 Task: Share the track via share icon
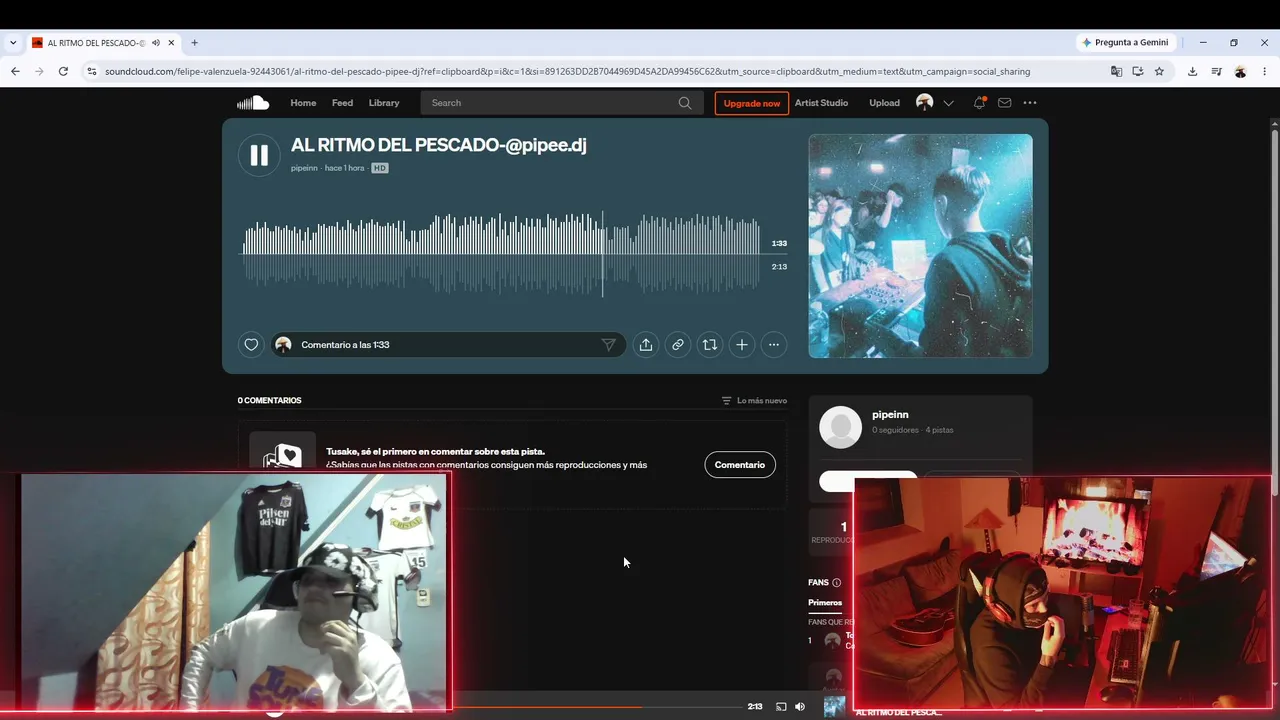point(646,345)
